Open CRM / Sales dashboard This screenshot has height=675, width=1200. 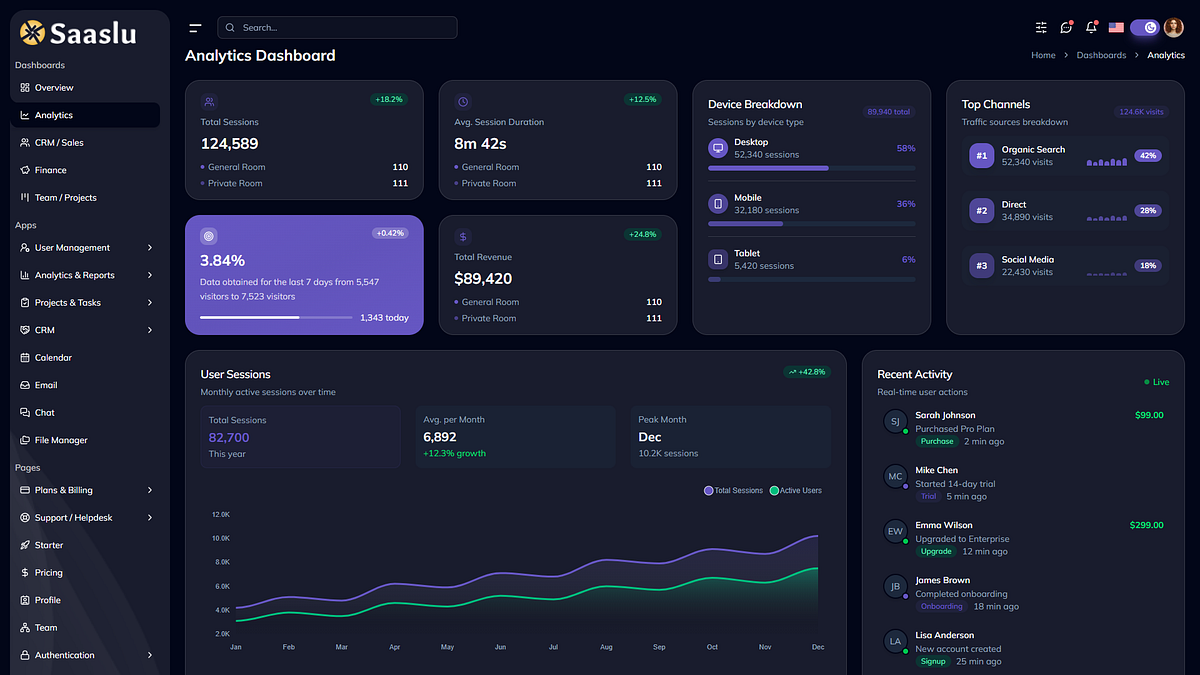click(85, 143)
